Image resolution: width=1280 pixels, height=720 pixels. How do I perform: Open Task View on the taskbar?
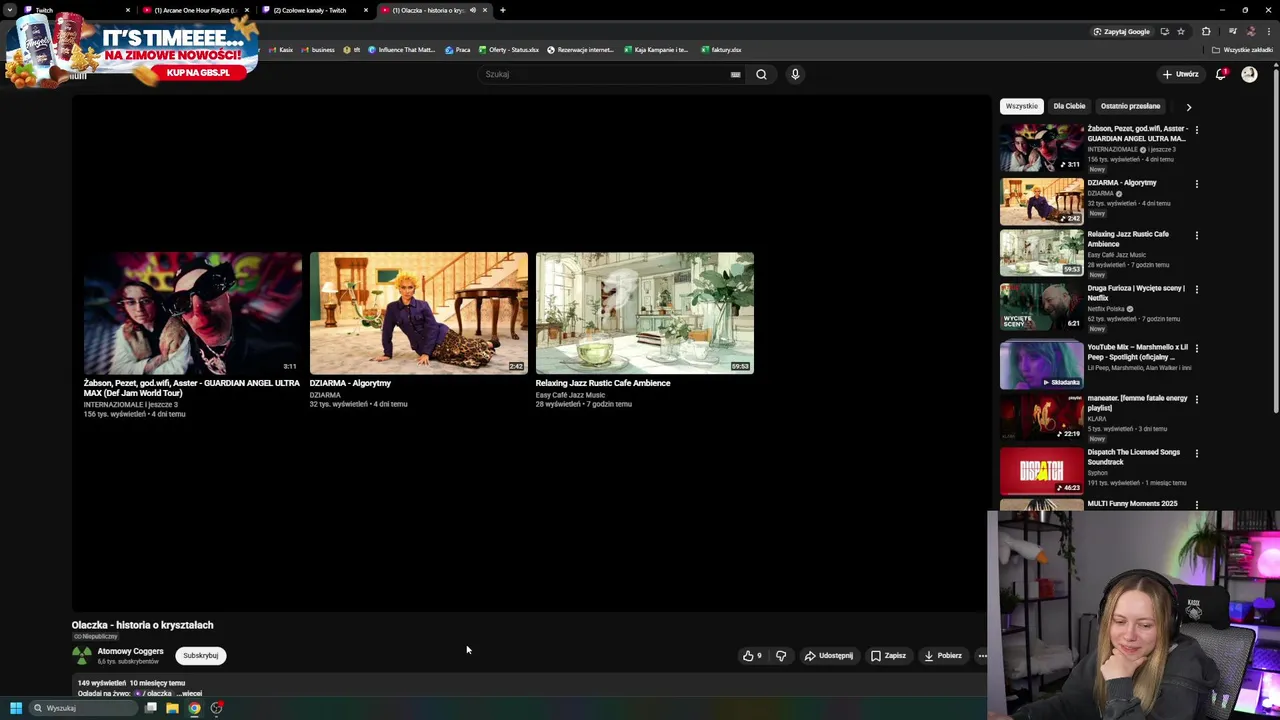(x=151, y=708)
